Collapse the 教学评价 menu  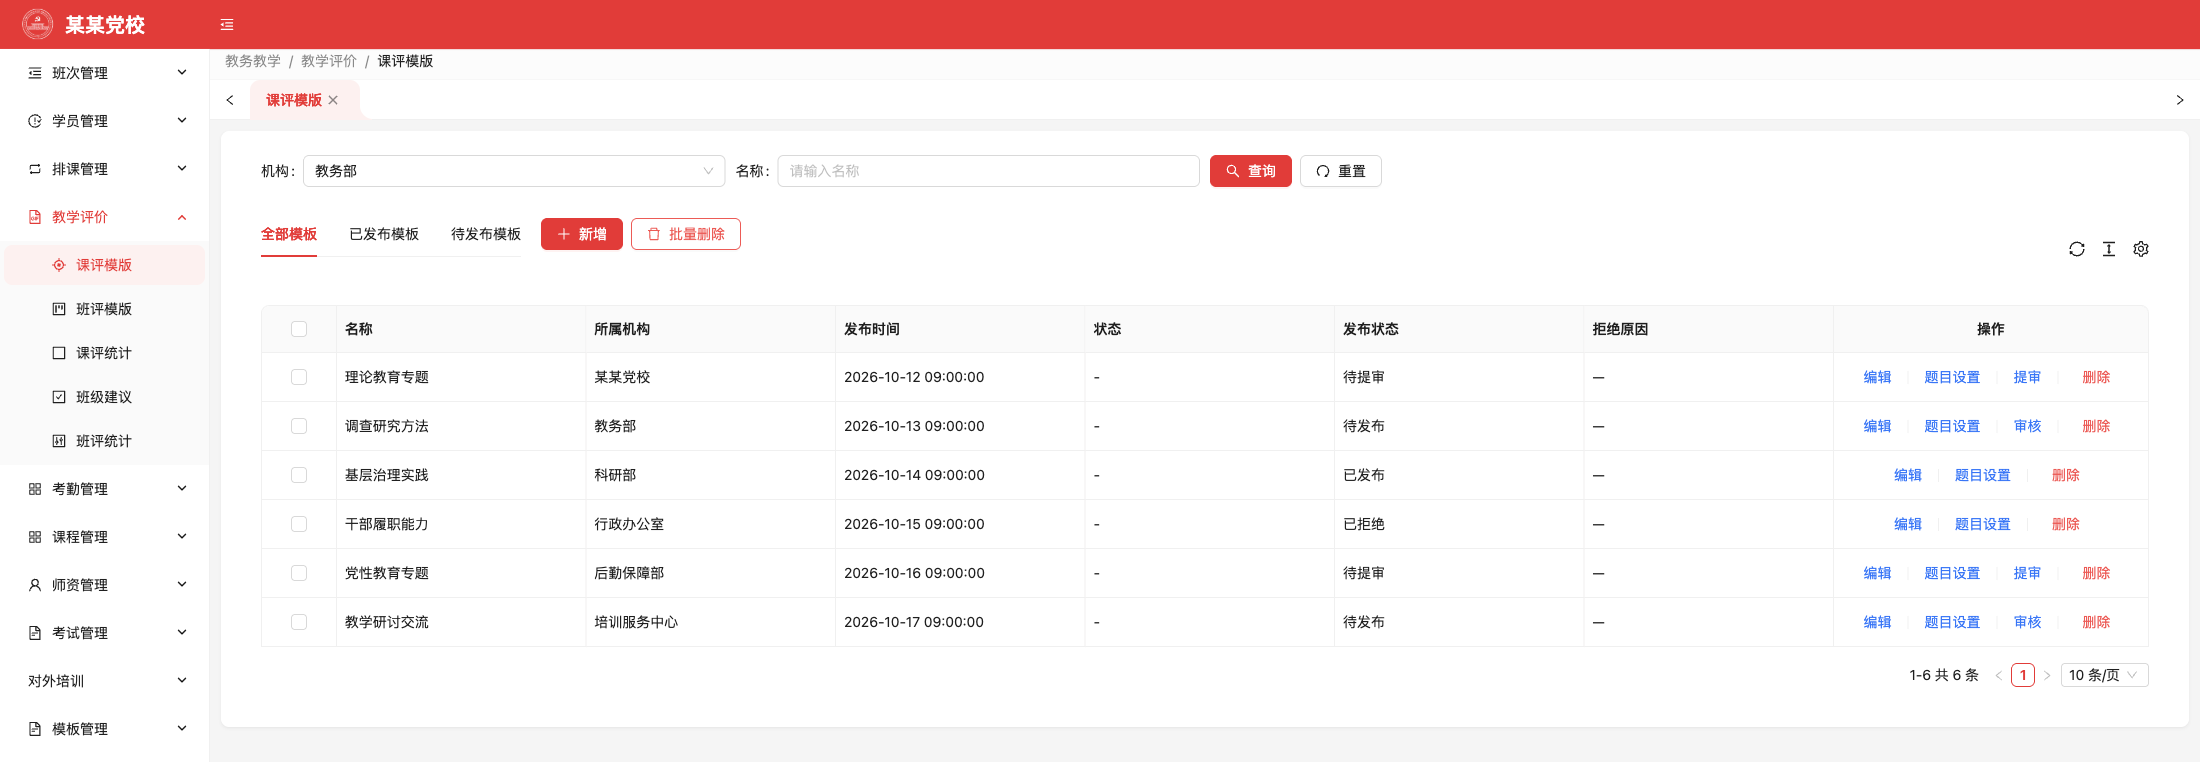pos(104,217)
